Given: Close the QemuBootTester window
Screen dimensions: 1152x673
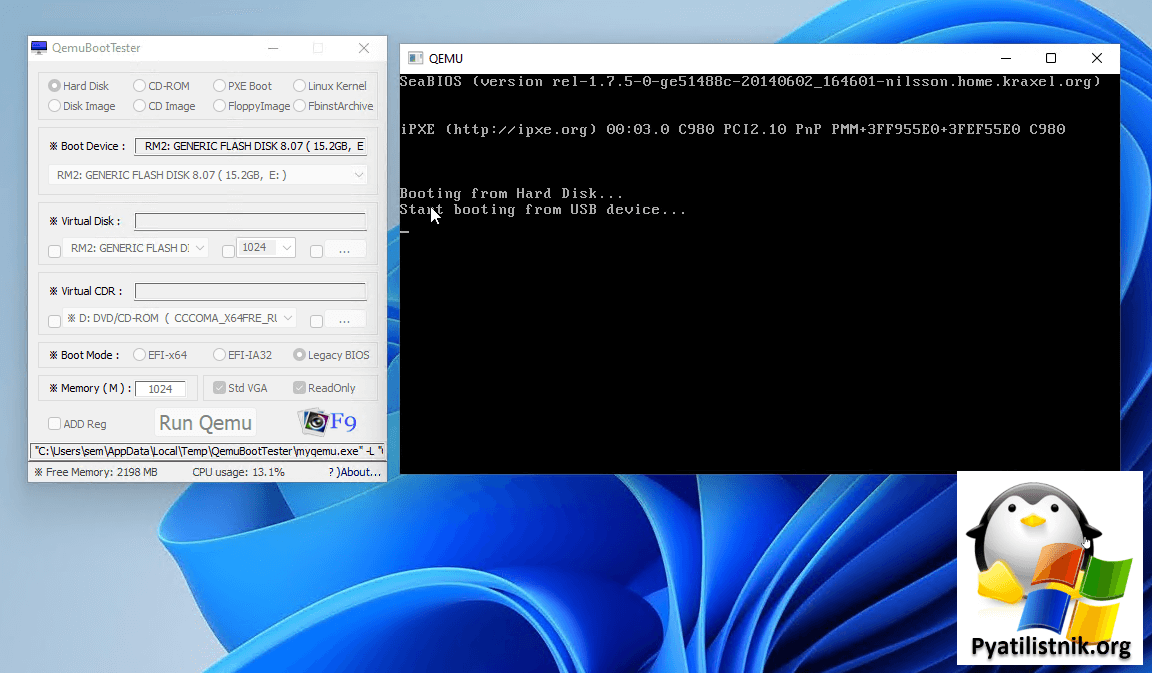Looking at the screenshot, I should point(363,48).
